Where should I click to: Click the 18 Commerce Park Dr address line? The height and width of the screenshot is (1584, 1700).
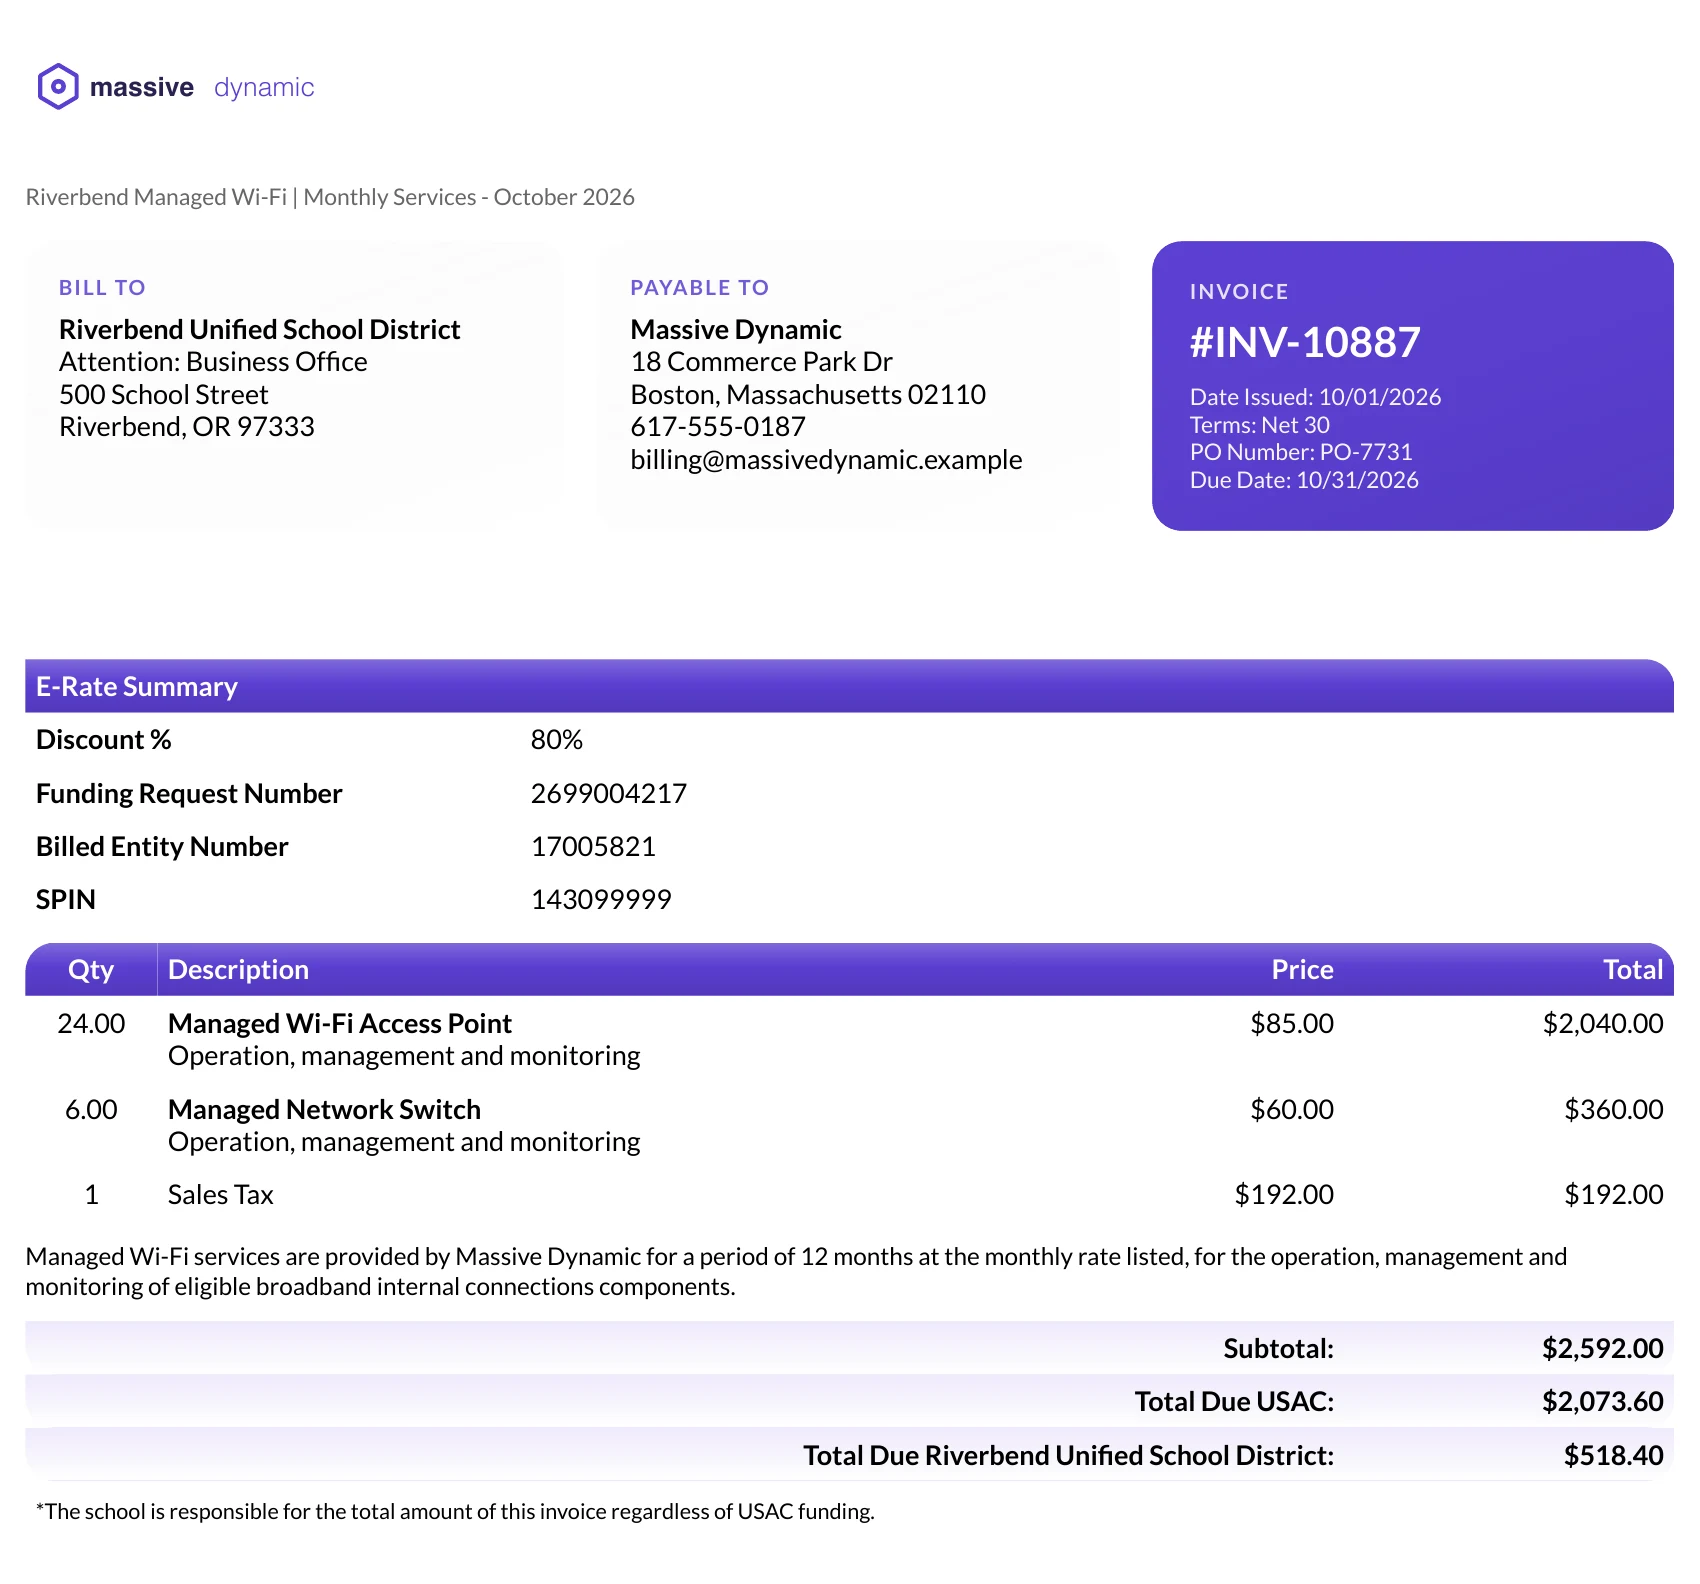(x=761, y=362)
